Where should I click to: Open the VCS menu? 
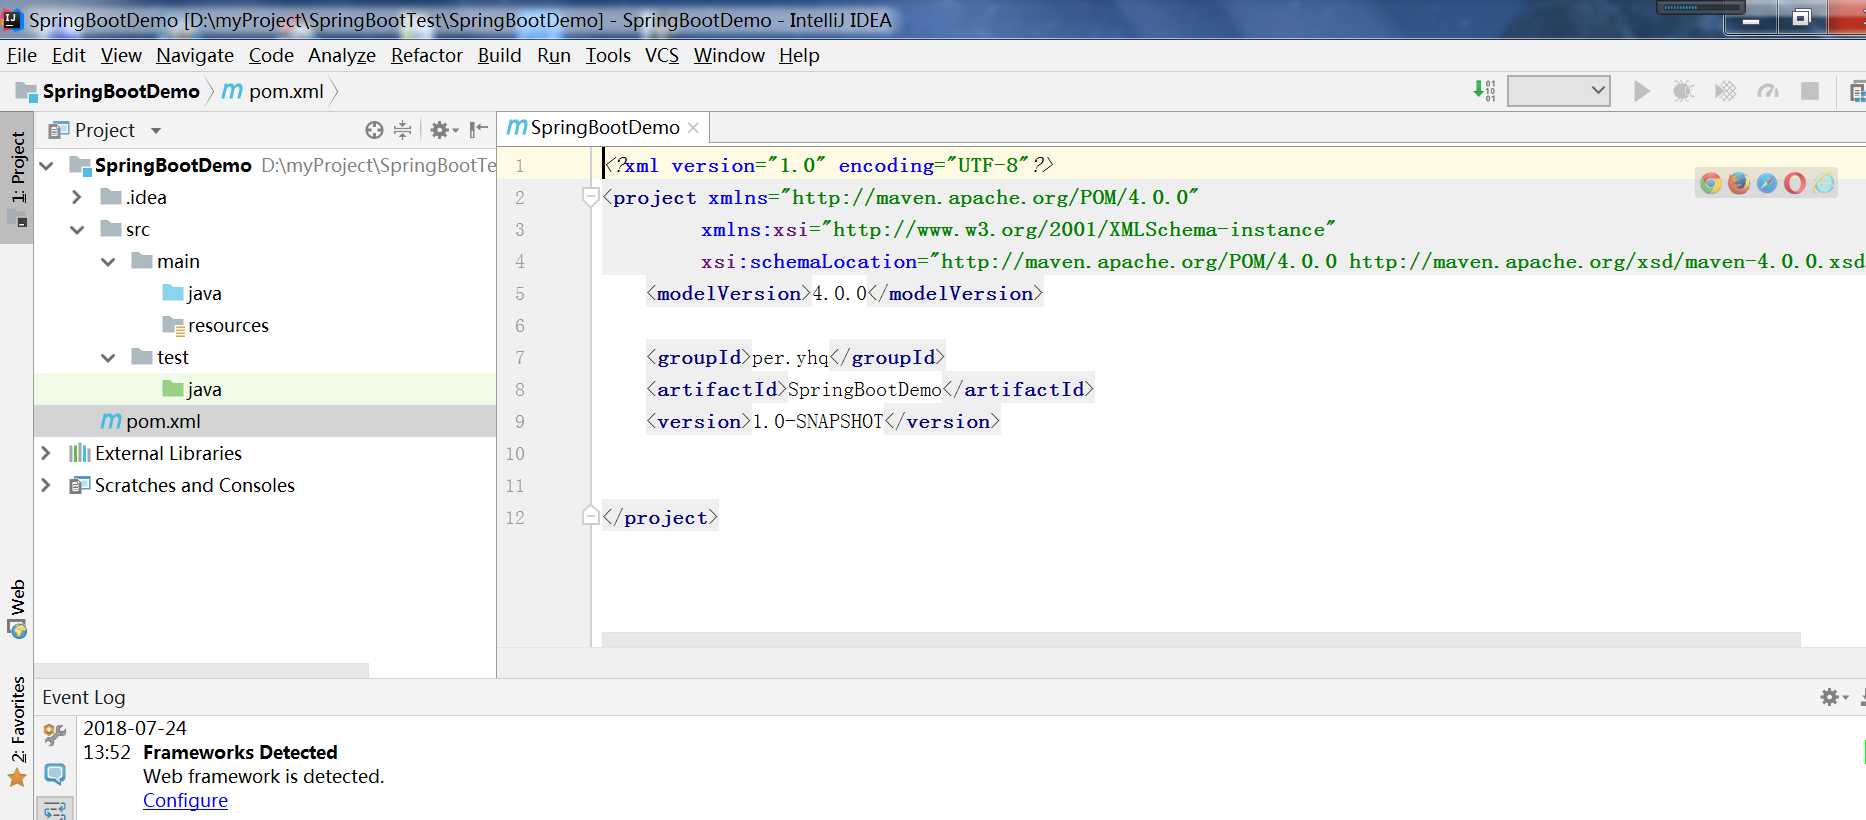(662, 55)
